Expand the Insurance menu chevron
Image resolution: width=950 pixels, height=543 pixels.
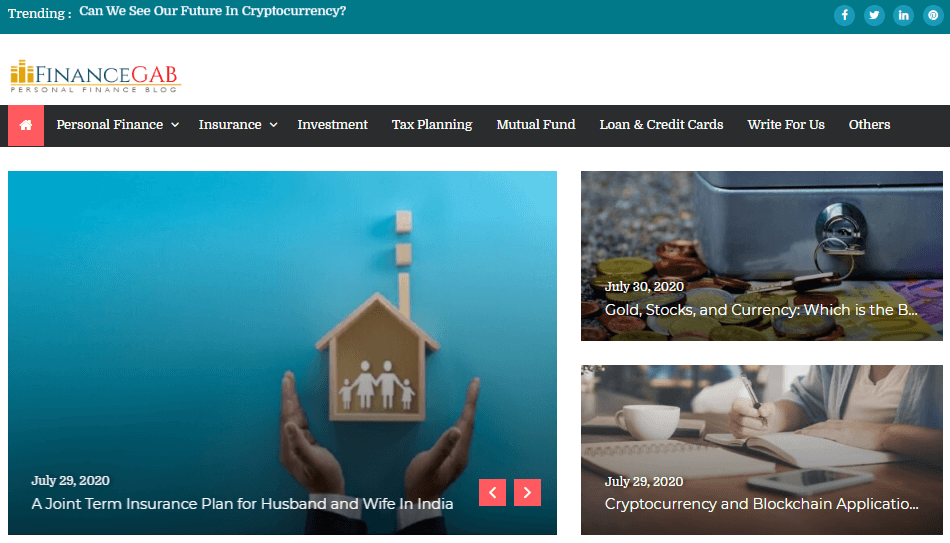pos(273,125)
